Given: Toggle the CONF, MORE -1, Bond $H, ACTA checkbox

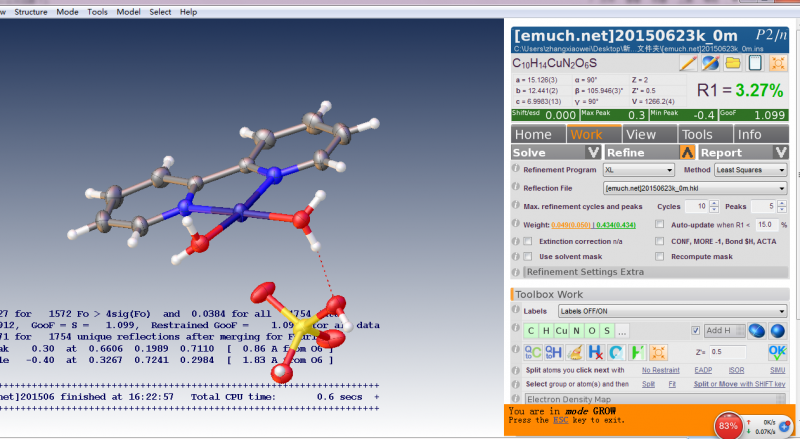Looking at the screenshot, I should point(660,241).
